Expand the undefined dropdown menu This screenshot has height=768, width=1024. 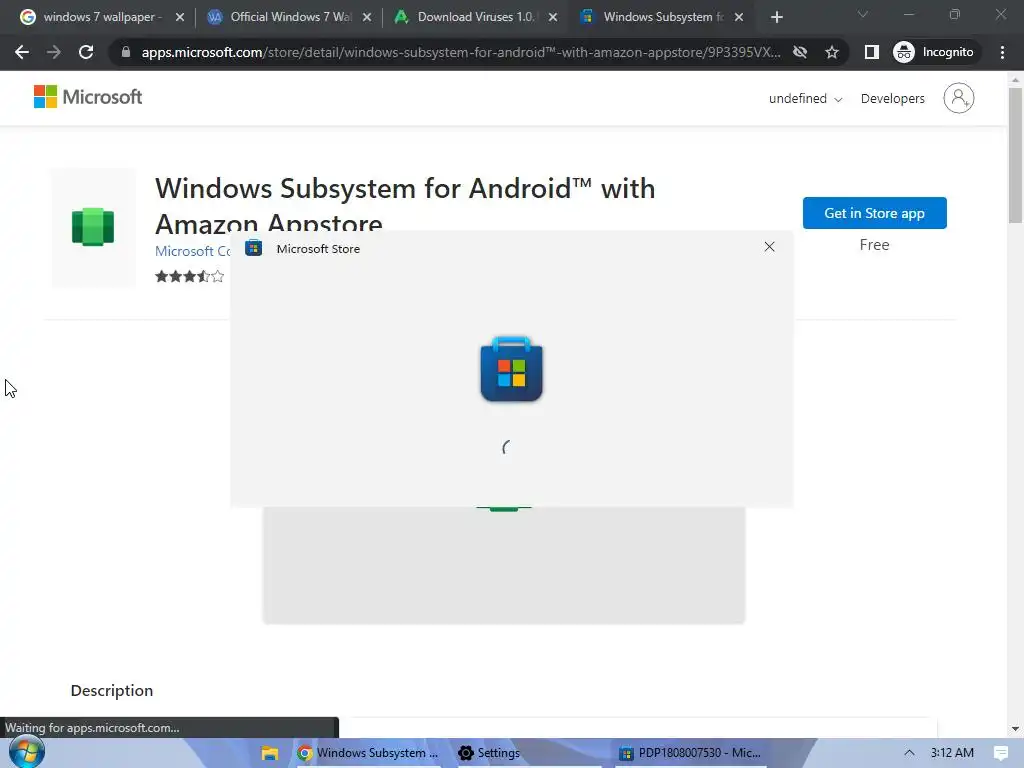click(805, 99)
